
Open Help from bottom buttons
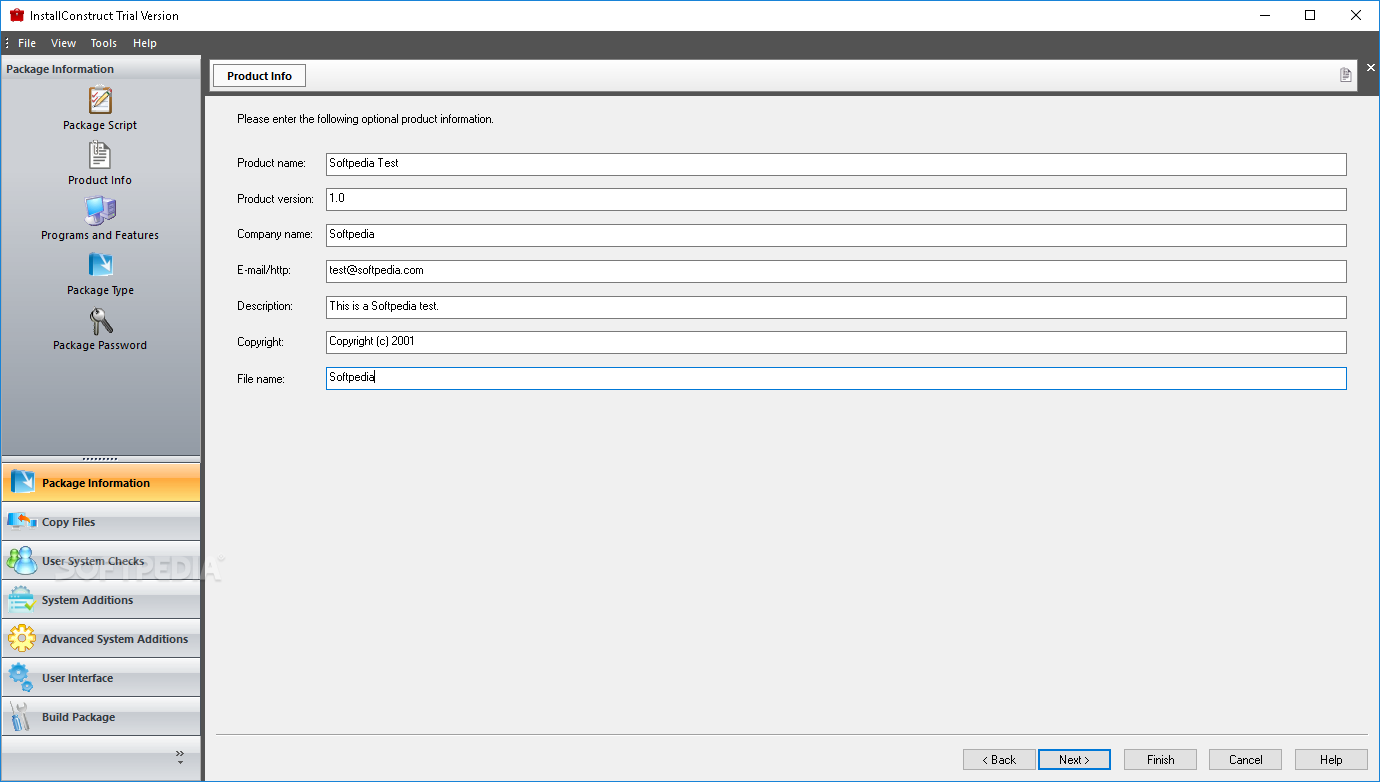1331,760
